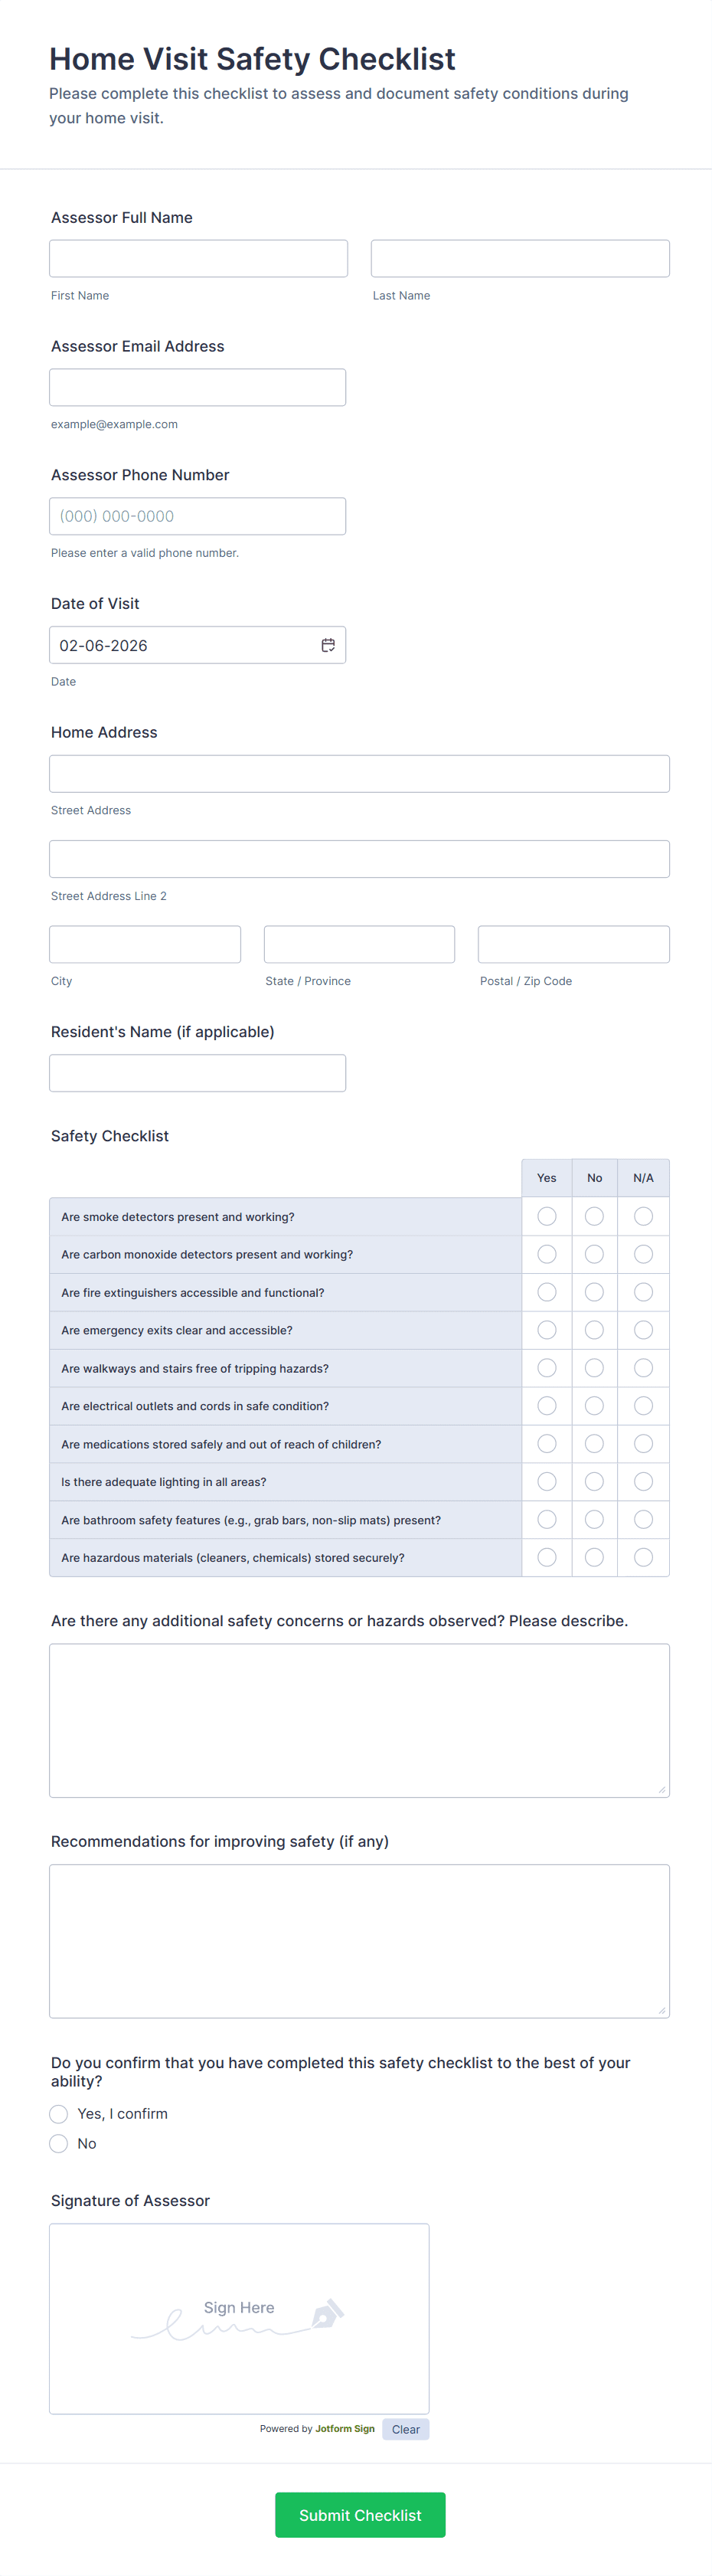Image resolution: width=712 pixels, height=2576 pixels.
Task: Select Yes for emergency exits question
Action: coord(547,1330)
